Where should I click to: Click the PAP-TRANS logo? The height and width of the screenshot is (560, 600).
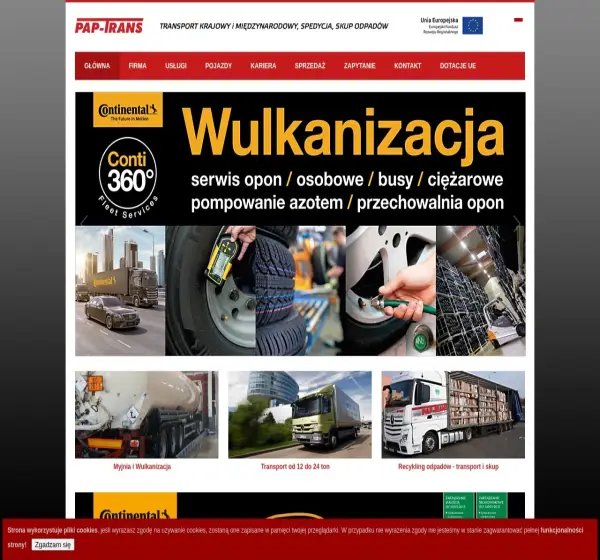click(x=109, y=26)
